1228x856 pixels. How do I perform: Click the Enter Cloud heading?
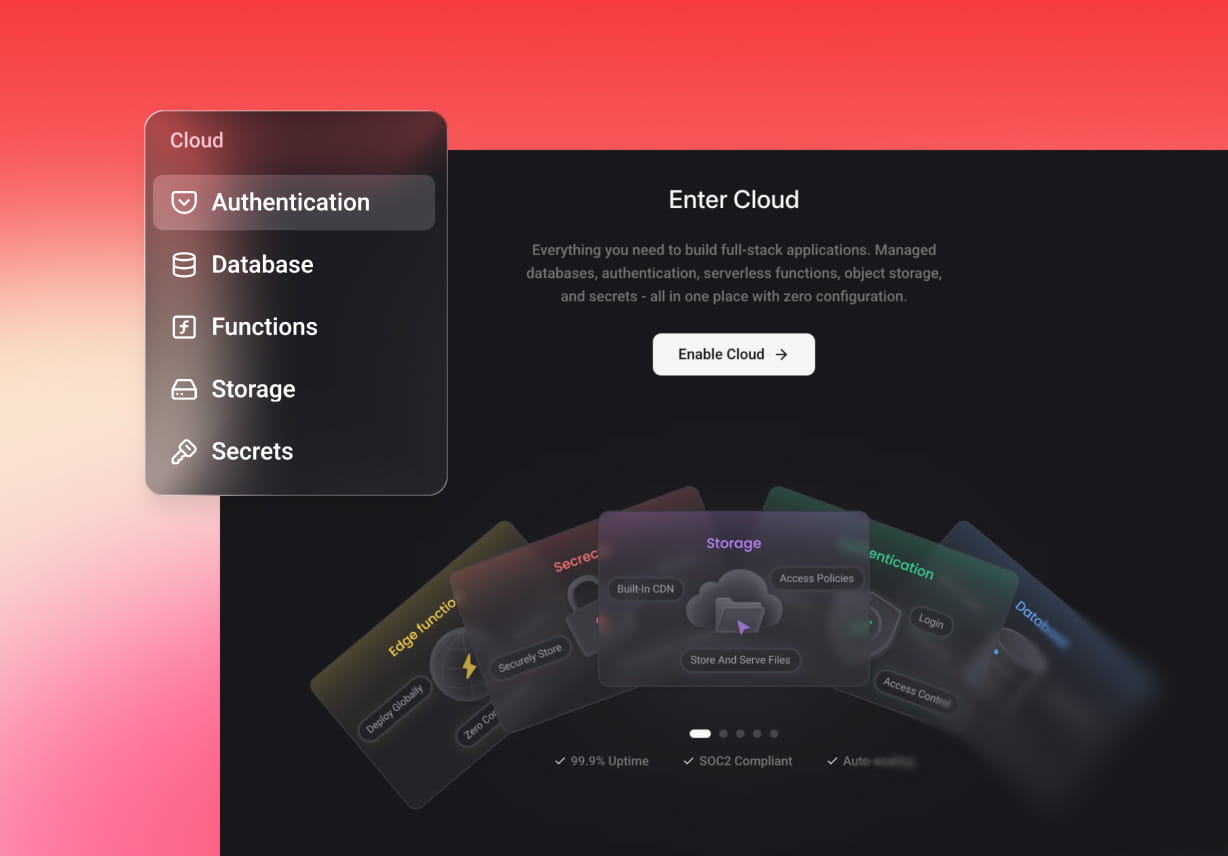tap(734, 199)
